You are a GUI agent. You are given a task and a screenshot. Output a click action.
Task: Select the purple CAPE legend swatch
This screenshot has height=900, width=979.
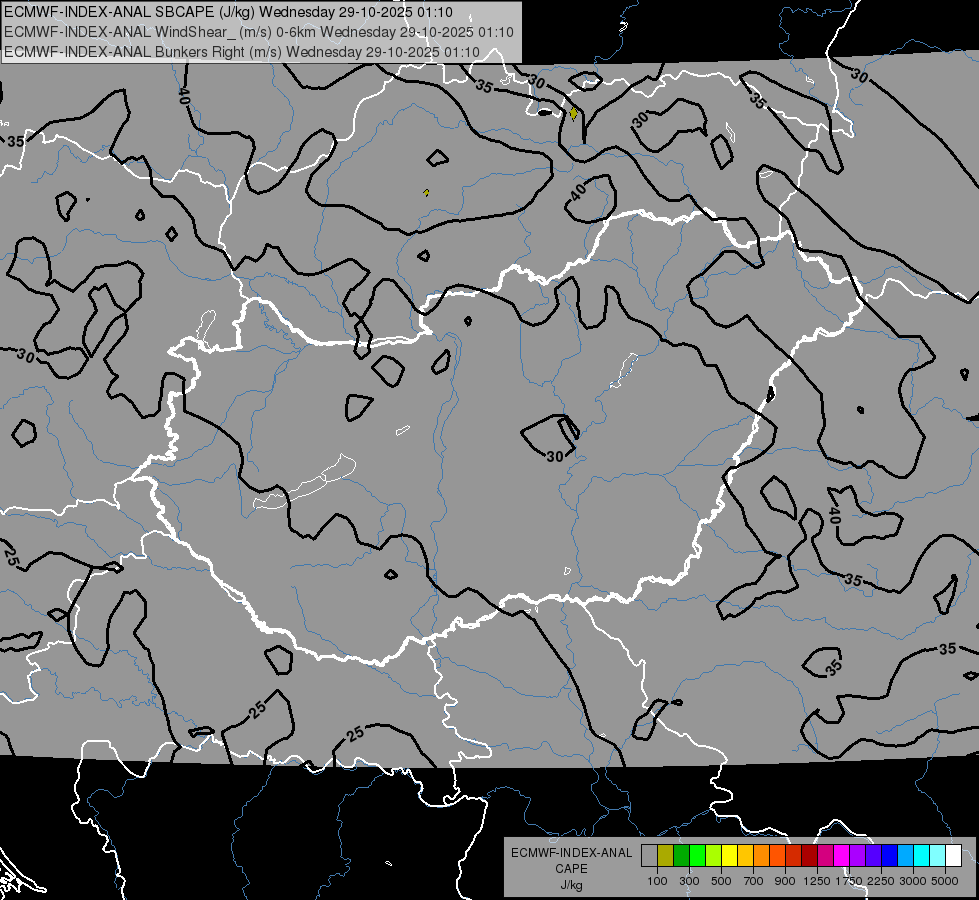[858, 856]
